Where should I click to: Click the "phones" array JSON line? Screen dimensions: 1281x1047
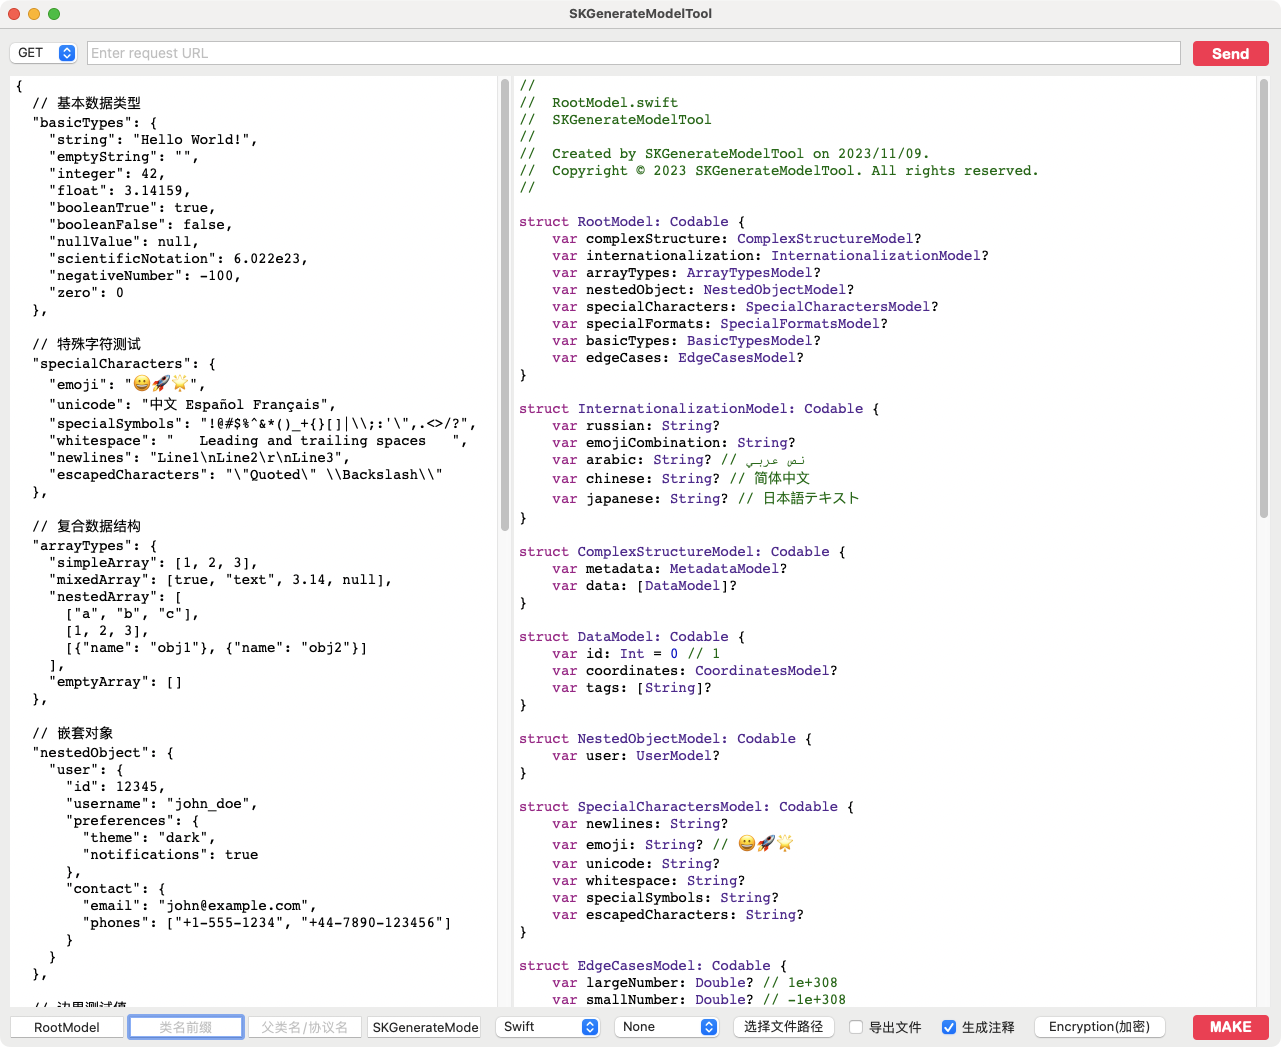pyautogui.click(x=267, y=923)
